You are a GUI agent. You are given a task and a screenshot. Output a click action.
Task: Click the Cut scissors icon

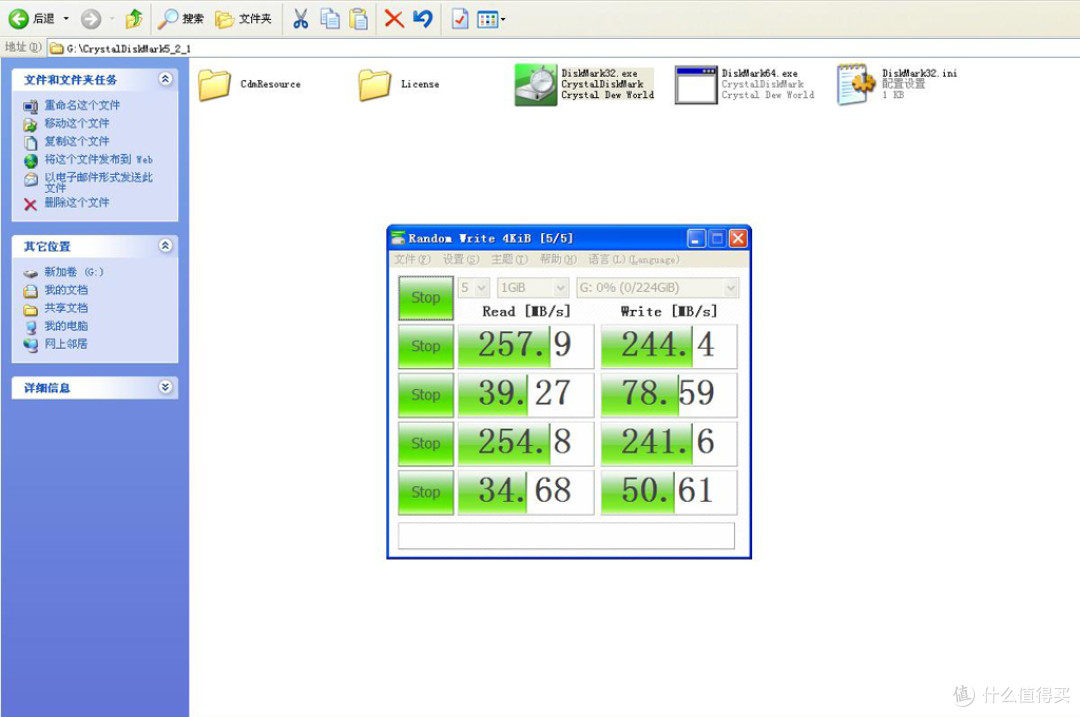click(300, 19)
